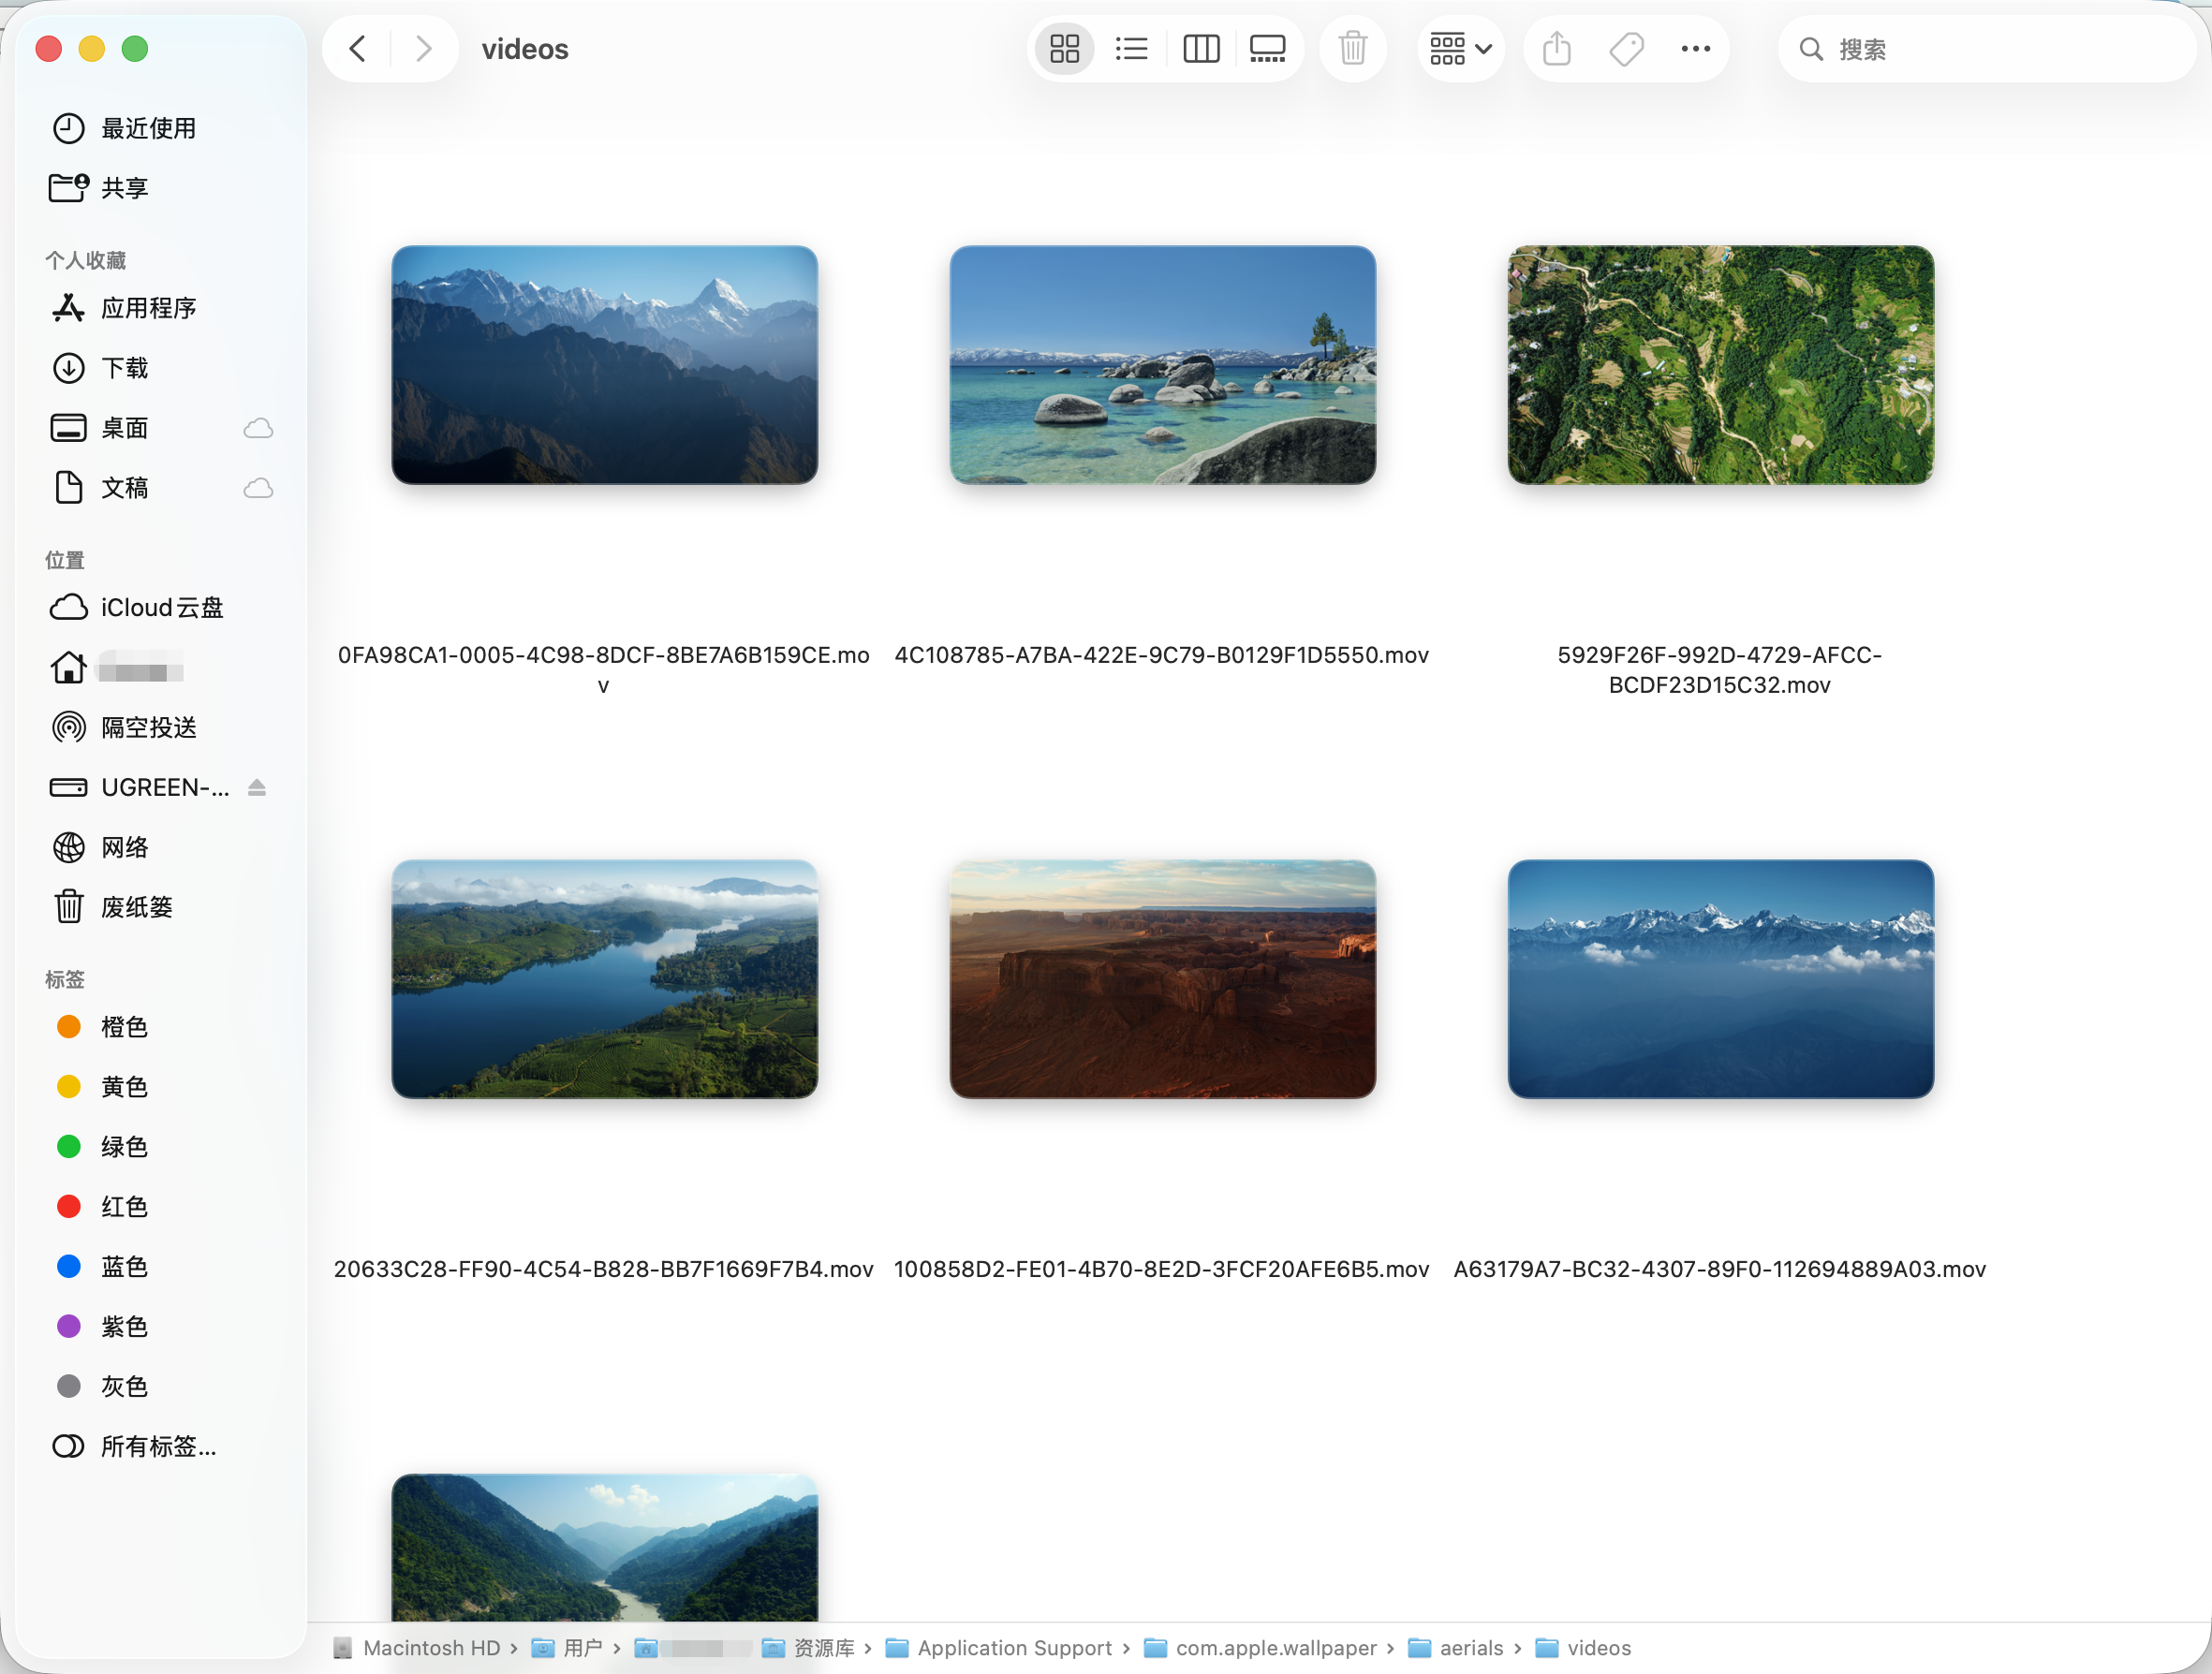Open 所有标签 all tags item
The height and width of the screenshot is (1674, 2212).
tap(158, 1446)
